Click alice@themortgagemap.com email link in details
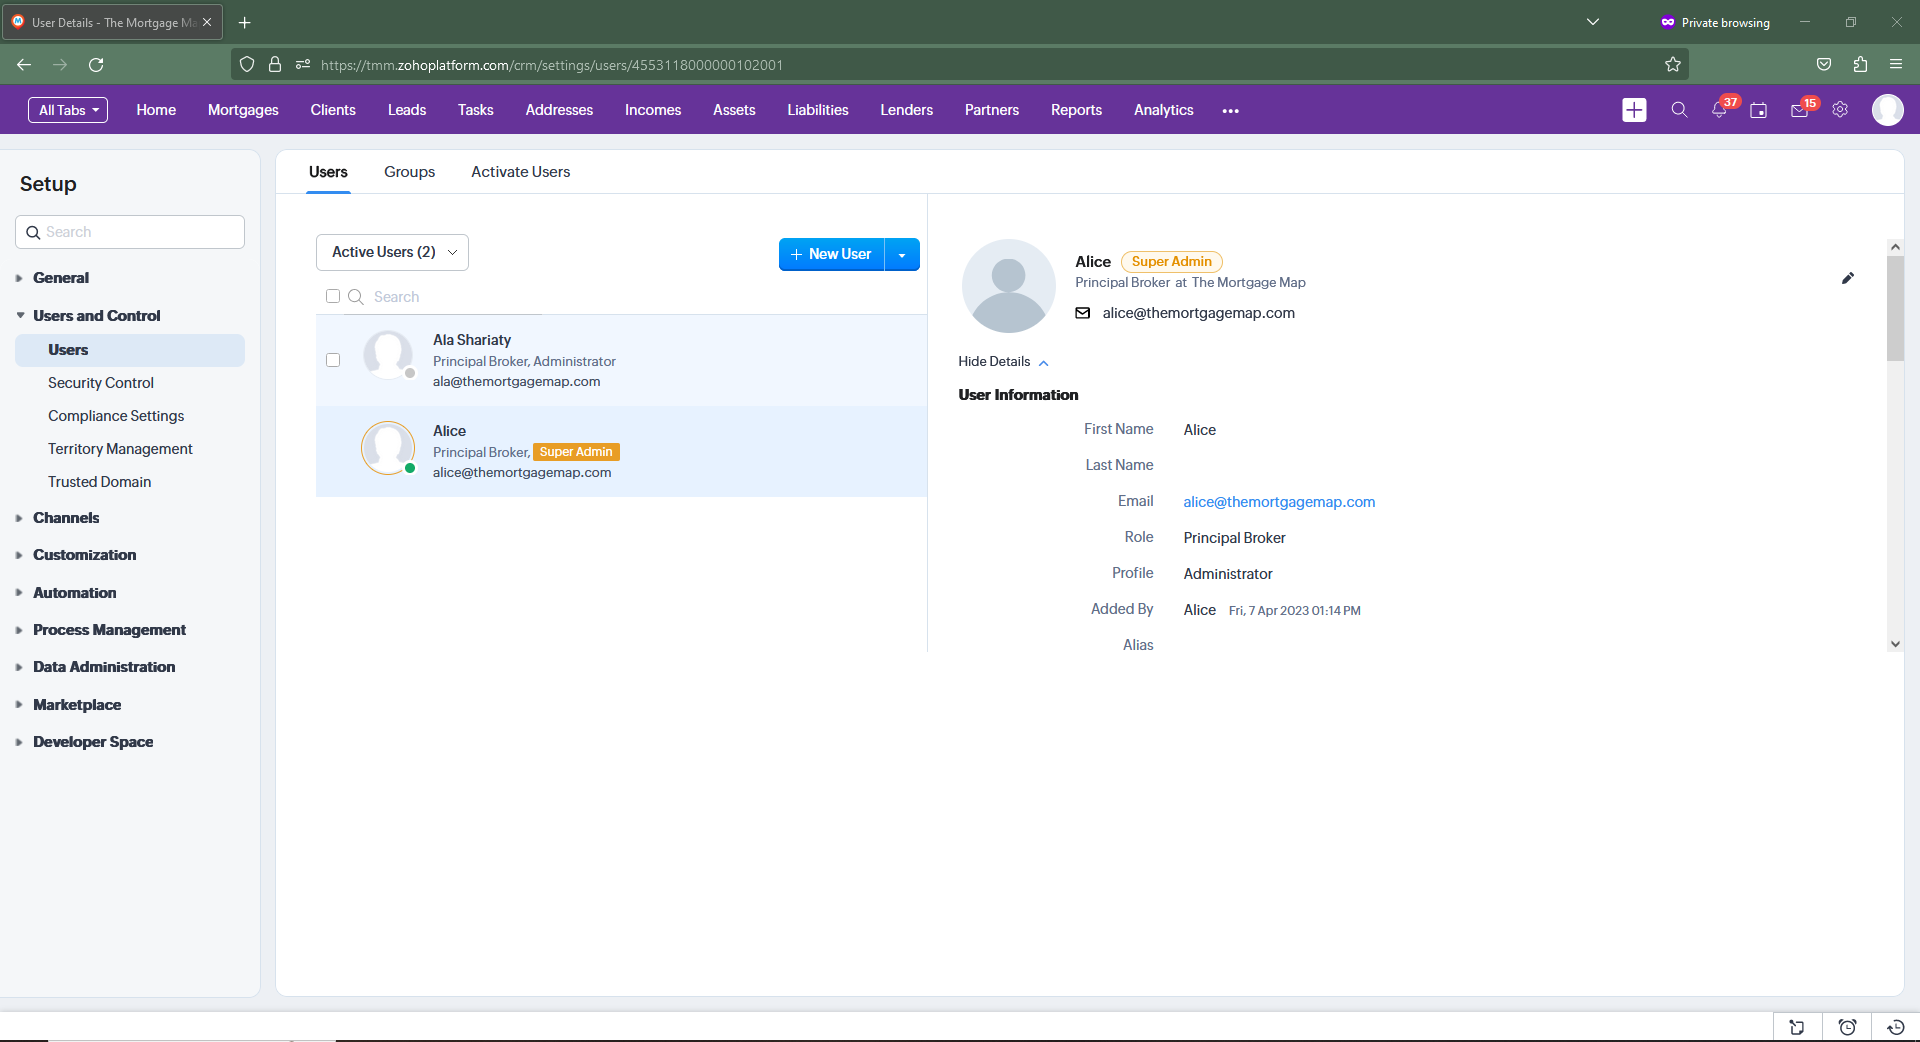The height and width of the screenshot is (1042, 1920). (x=1279, y=502)
